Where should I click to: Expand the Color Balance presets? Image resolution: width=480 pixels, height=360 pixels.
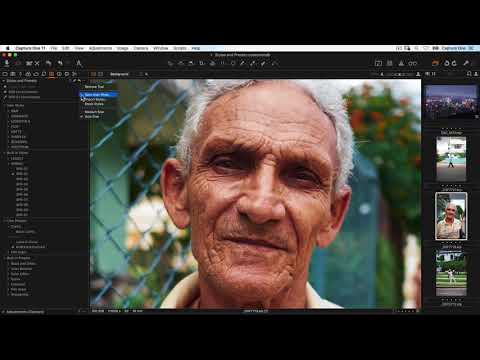pyautogui.click(x=9, y=269)
